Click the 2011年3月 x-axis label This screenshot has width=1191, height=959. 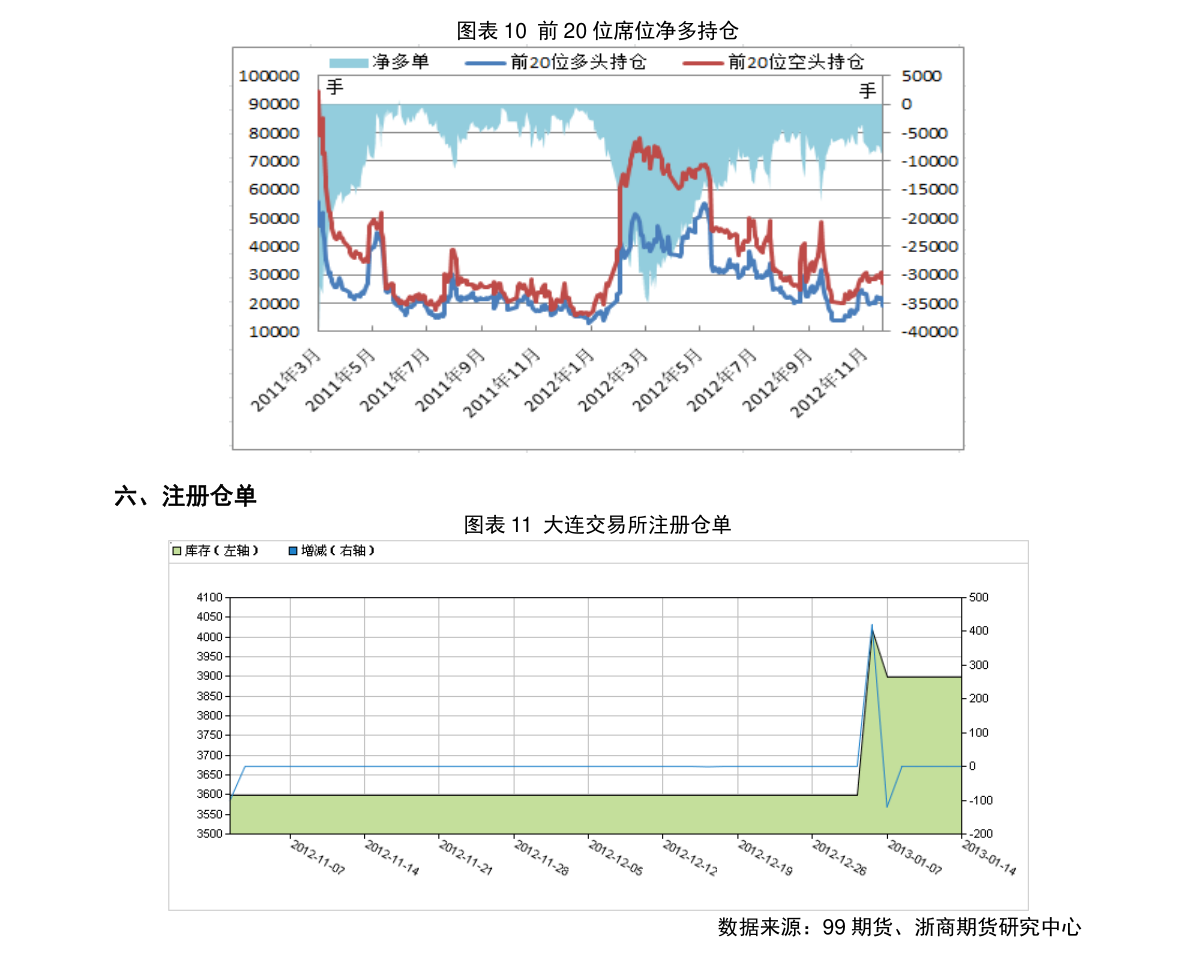(287, 378)
